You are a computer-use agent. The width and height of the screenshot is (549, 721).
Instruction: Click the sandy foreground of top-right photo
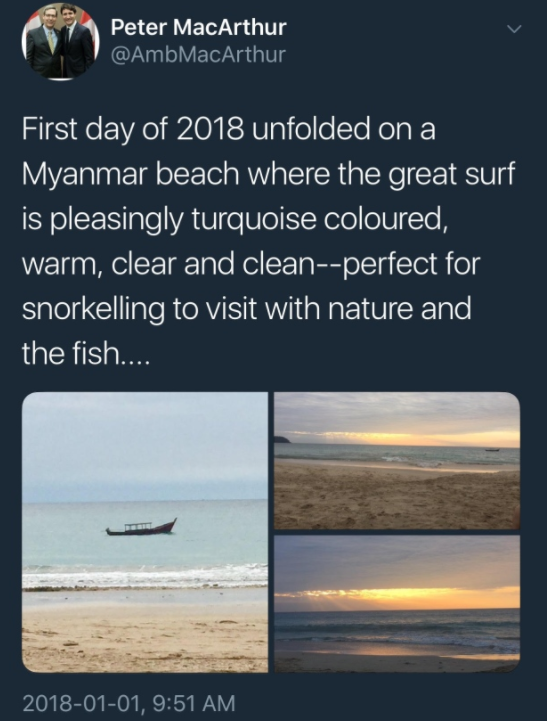pos(397,499)
